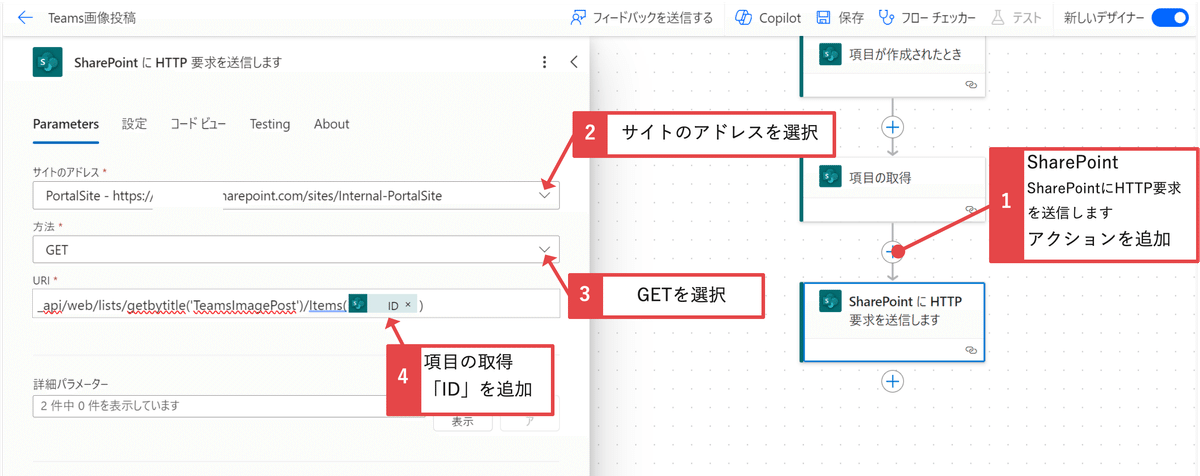Screen dimensions: 1200x476
Task: Switch to the Testing tab
Action: [x=270, y=124]
